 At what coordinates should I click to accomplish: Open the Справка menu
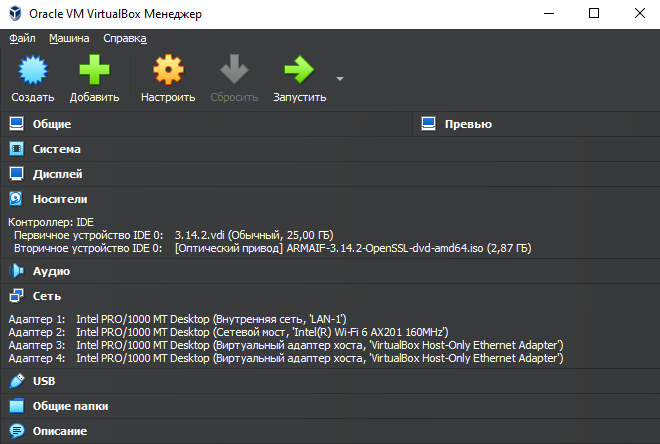pyautogui.click(x=125, y=38)
